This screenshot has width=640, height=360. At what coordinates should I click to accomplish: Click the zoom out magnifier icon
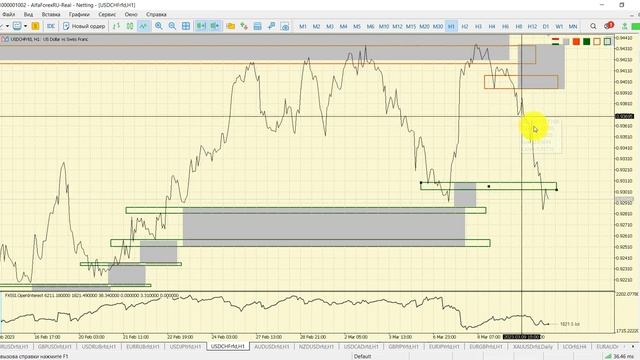[172, 26]
